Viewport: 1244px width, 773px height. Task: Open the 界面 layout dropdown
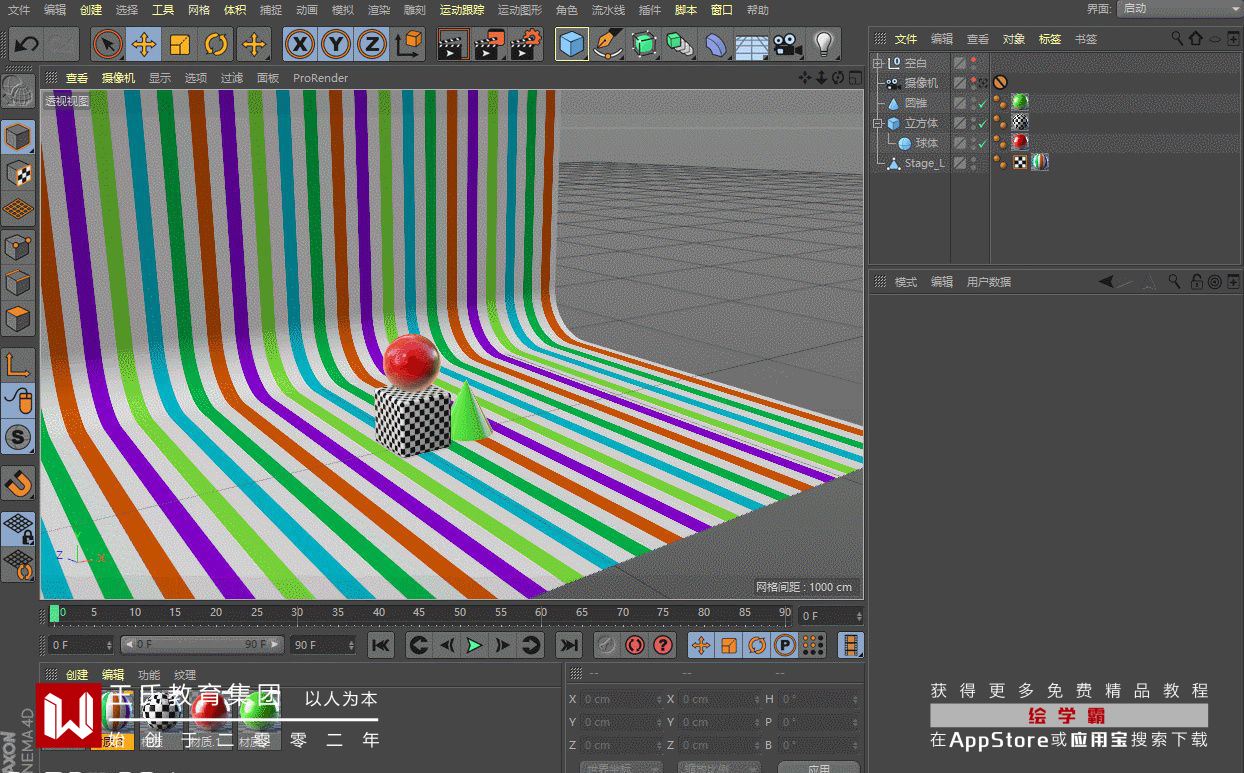(x=1178, y=9)
